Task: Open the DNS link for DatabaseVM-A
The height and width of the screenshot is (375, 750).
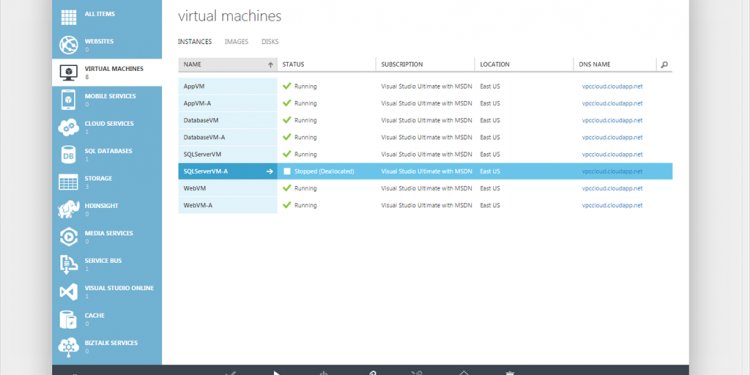Action: click(x=612, y=137)
